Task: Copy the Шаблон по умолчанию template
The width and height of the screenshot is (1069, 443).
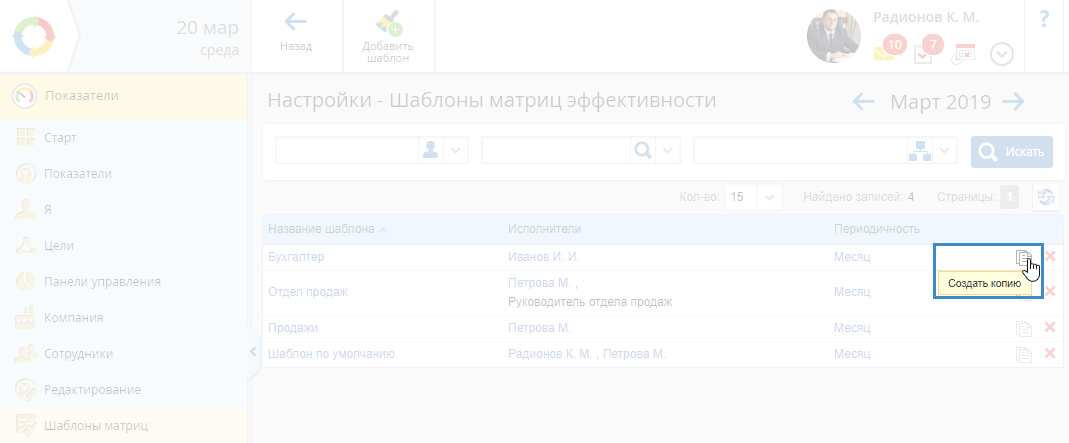Action: point(1023,354)
